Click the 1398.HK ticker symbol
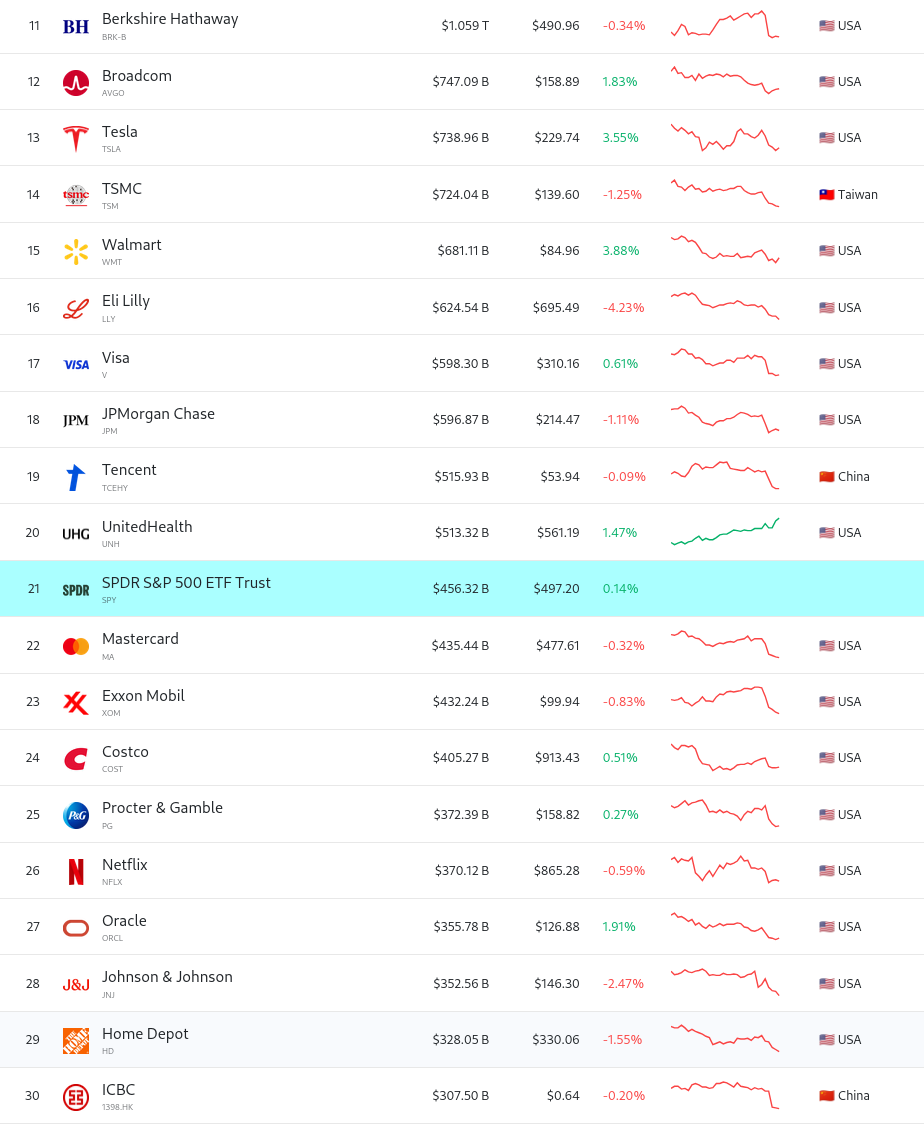 click(118, 1107)
